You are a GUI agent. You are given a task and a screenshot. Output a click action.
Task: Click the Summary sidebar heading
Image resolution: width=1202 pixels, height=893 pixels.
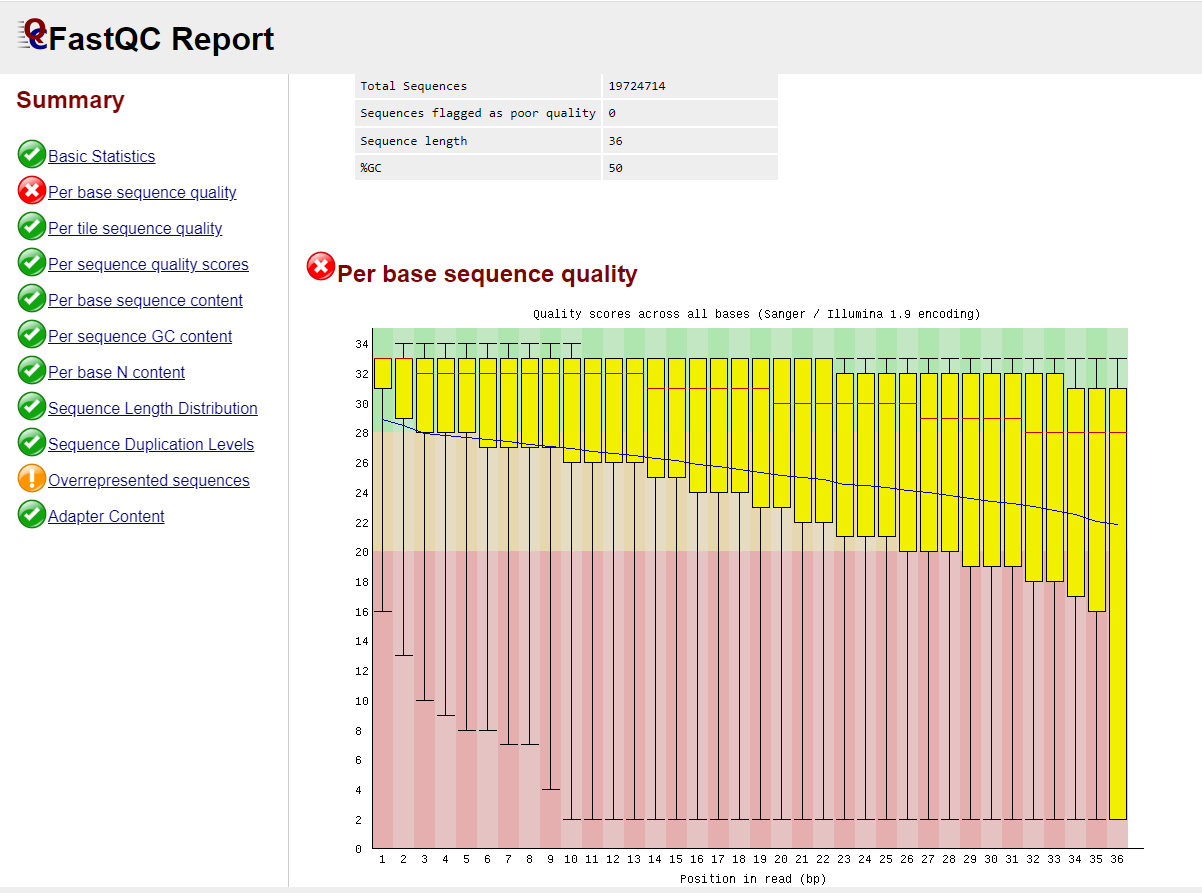pyautogui.click(x=70, y=100)
